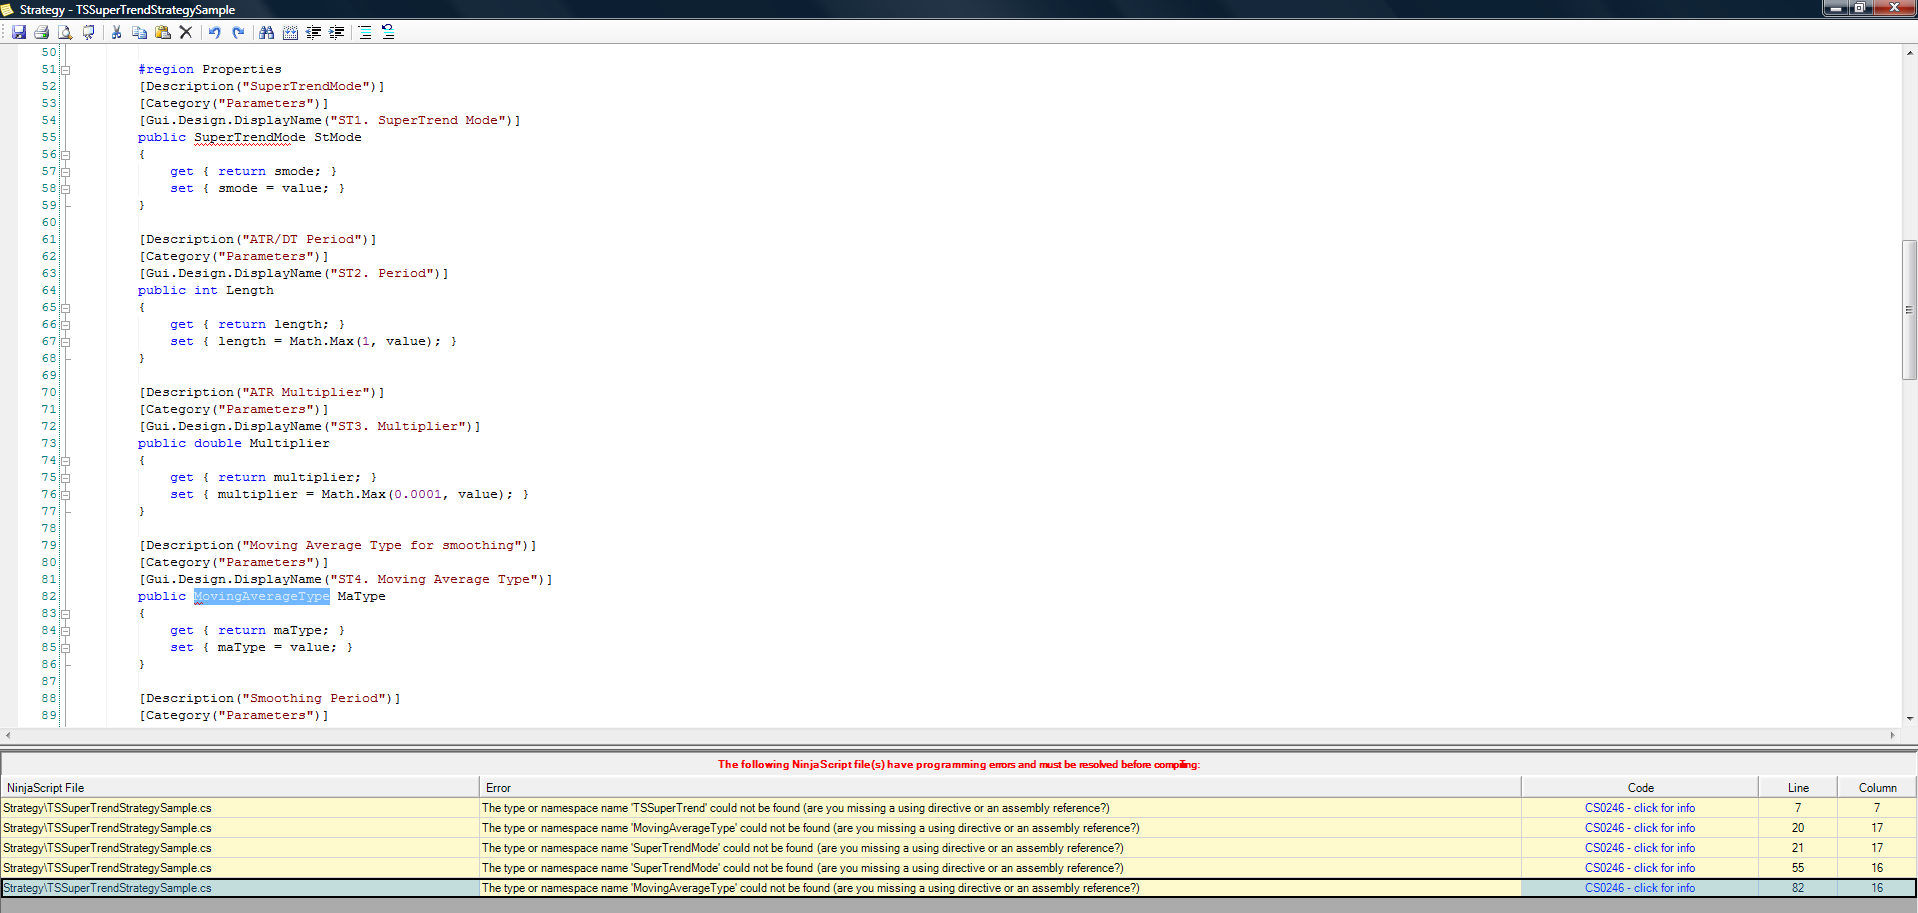Click the 'public int Length' declaration
Screen dimensions: 1918x913
click(x=206, y=291)
